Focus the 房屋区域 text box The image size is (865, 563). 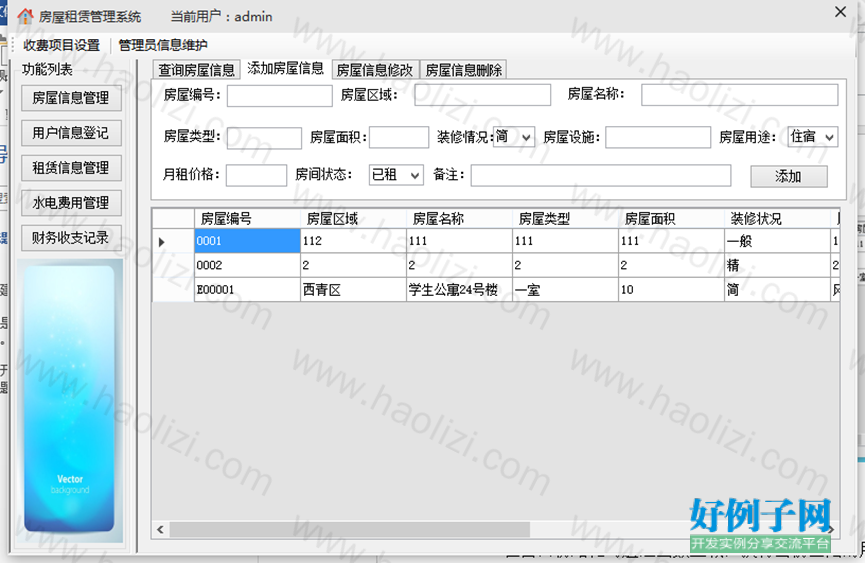point(482,95)
